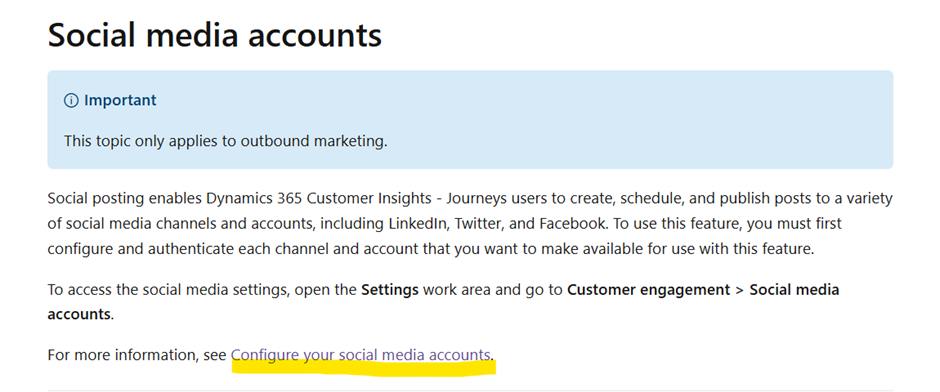Click the To access the social media settings text
Screen dimensions: 940x392
183,290
